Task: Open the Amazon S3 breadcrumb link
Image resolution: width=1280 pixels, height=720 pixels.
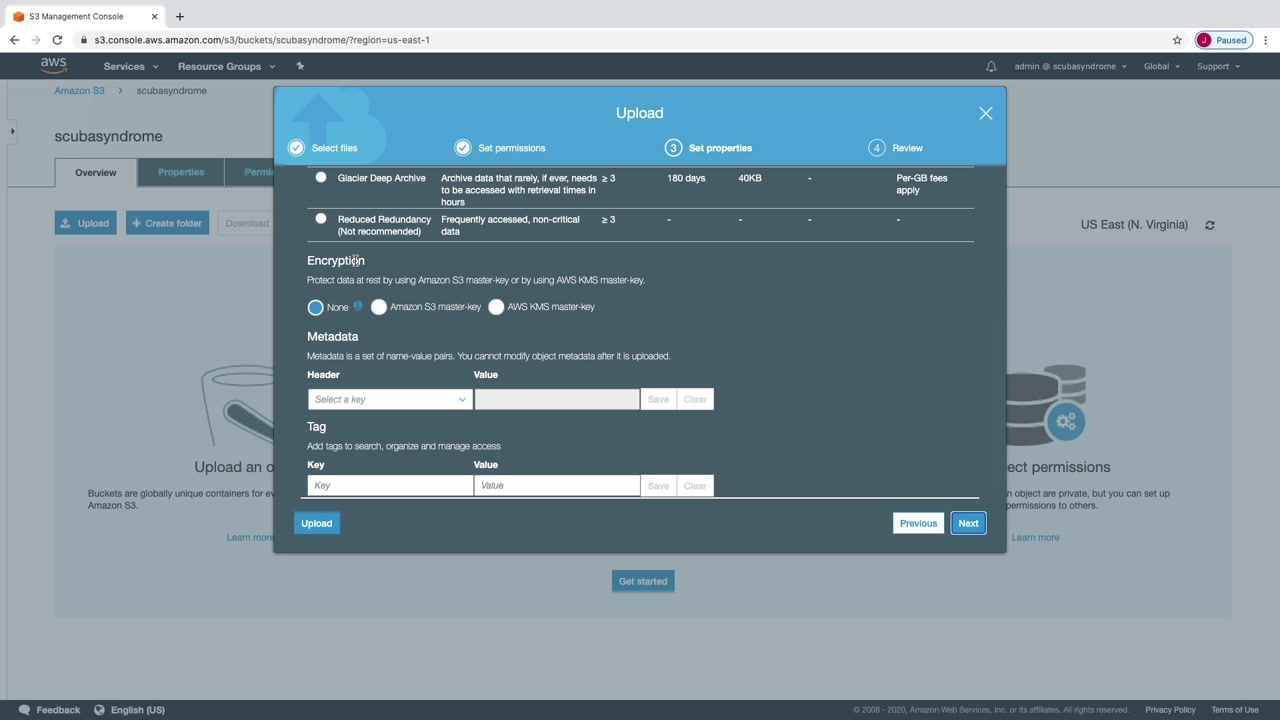Action: pyautogui.click(x=79, y=90)
